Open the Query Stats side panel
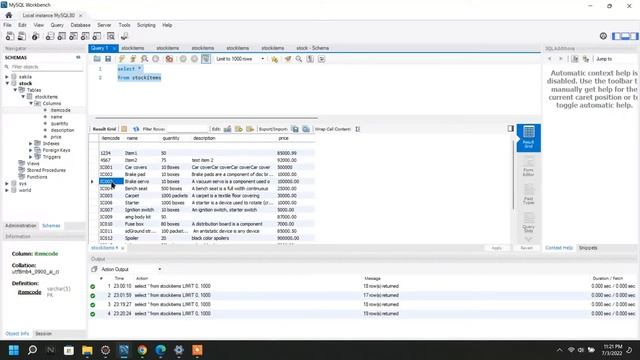Image resolution: width=640 pixels, height=360 pixels. pos(528,222)
